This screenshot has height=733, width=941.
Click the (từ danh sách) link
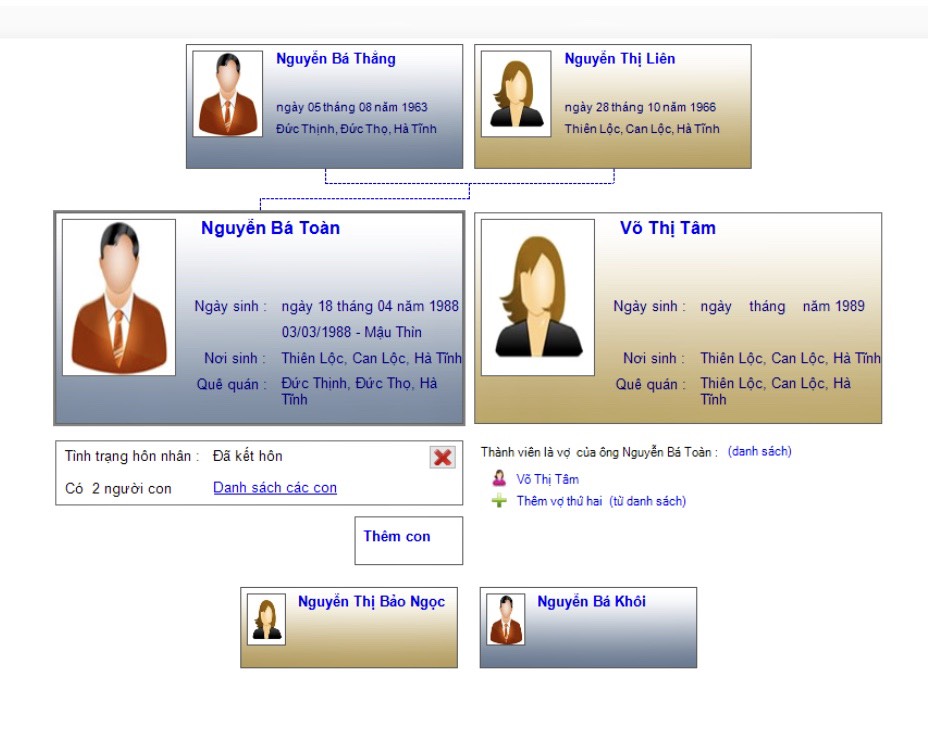648,501
